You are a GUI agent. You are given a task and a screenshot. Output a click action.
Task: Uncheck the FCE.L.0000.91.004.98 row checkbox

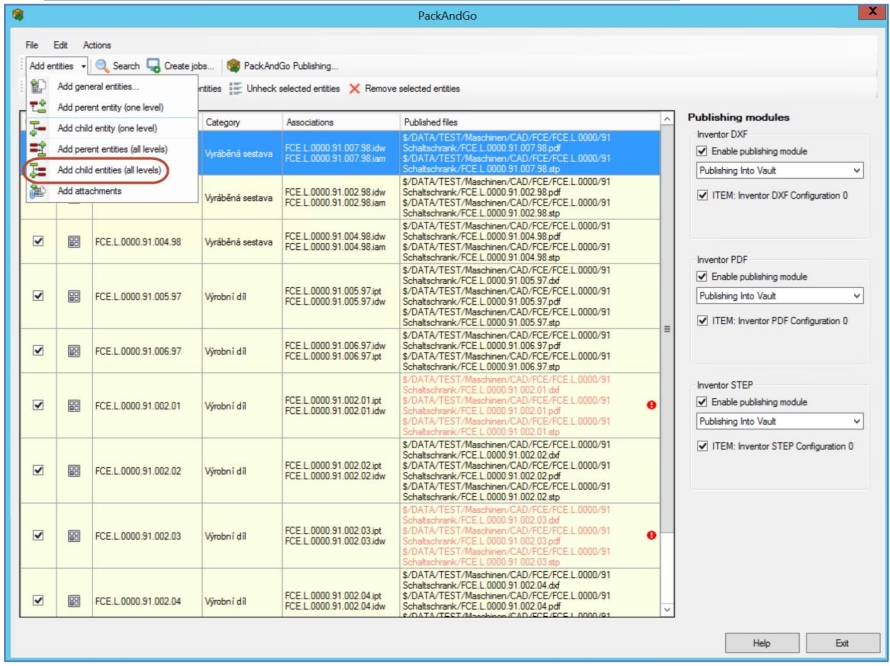point(38,241)
